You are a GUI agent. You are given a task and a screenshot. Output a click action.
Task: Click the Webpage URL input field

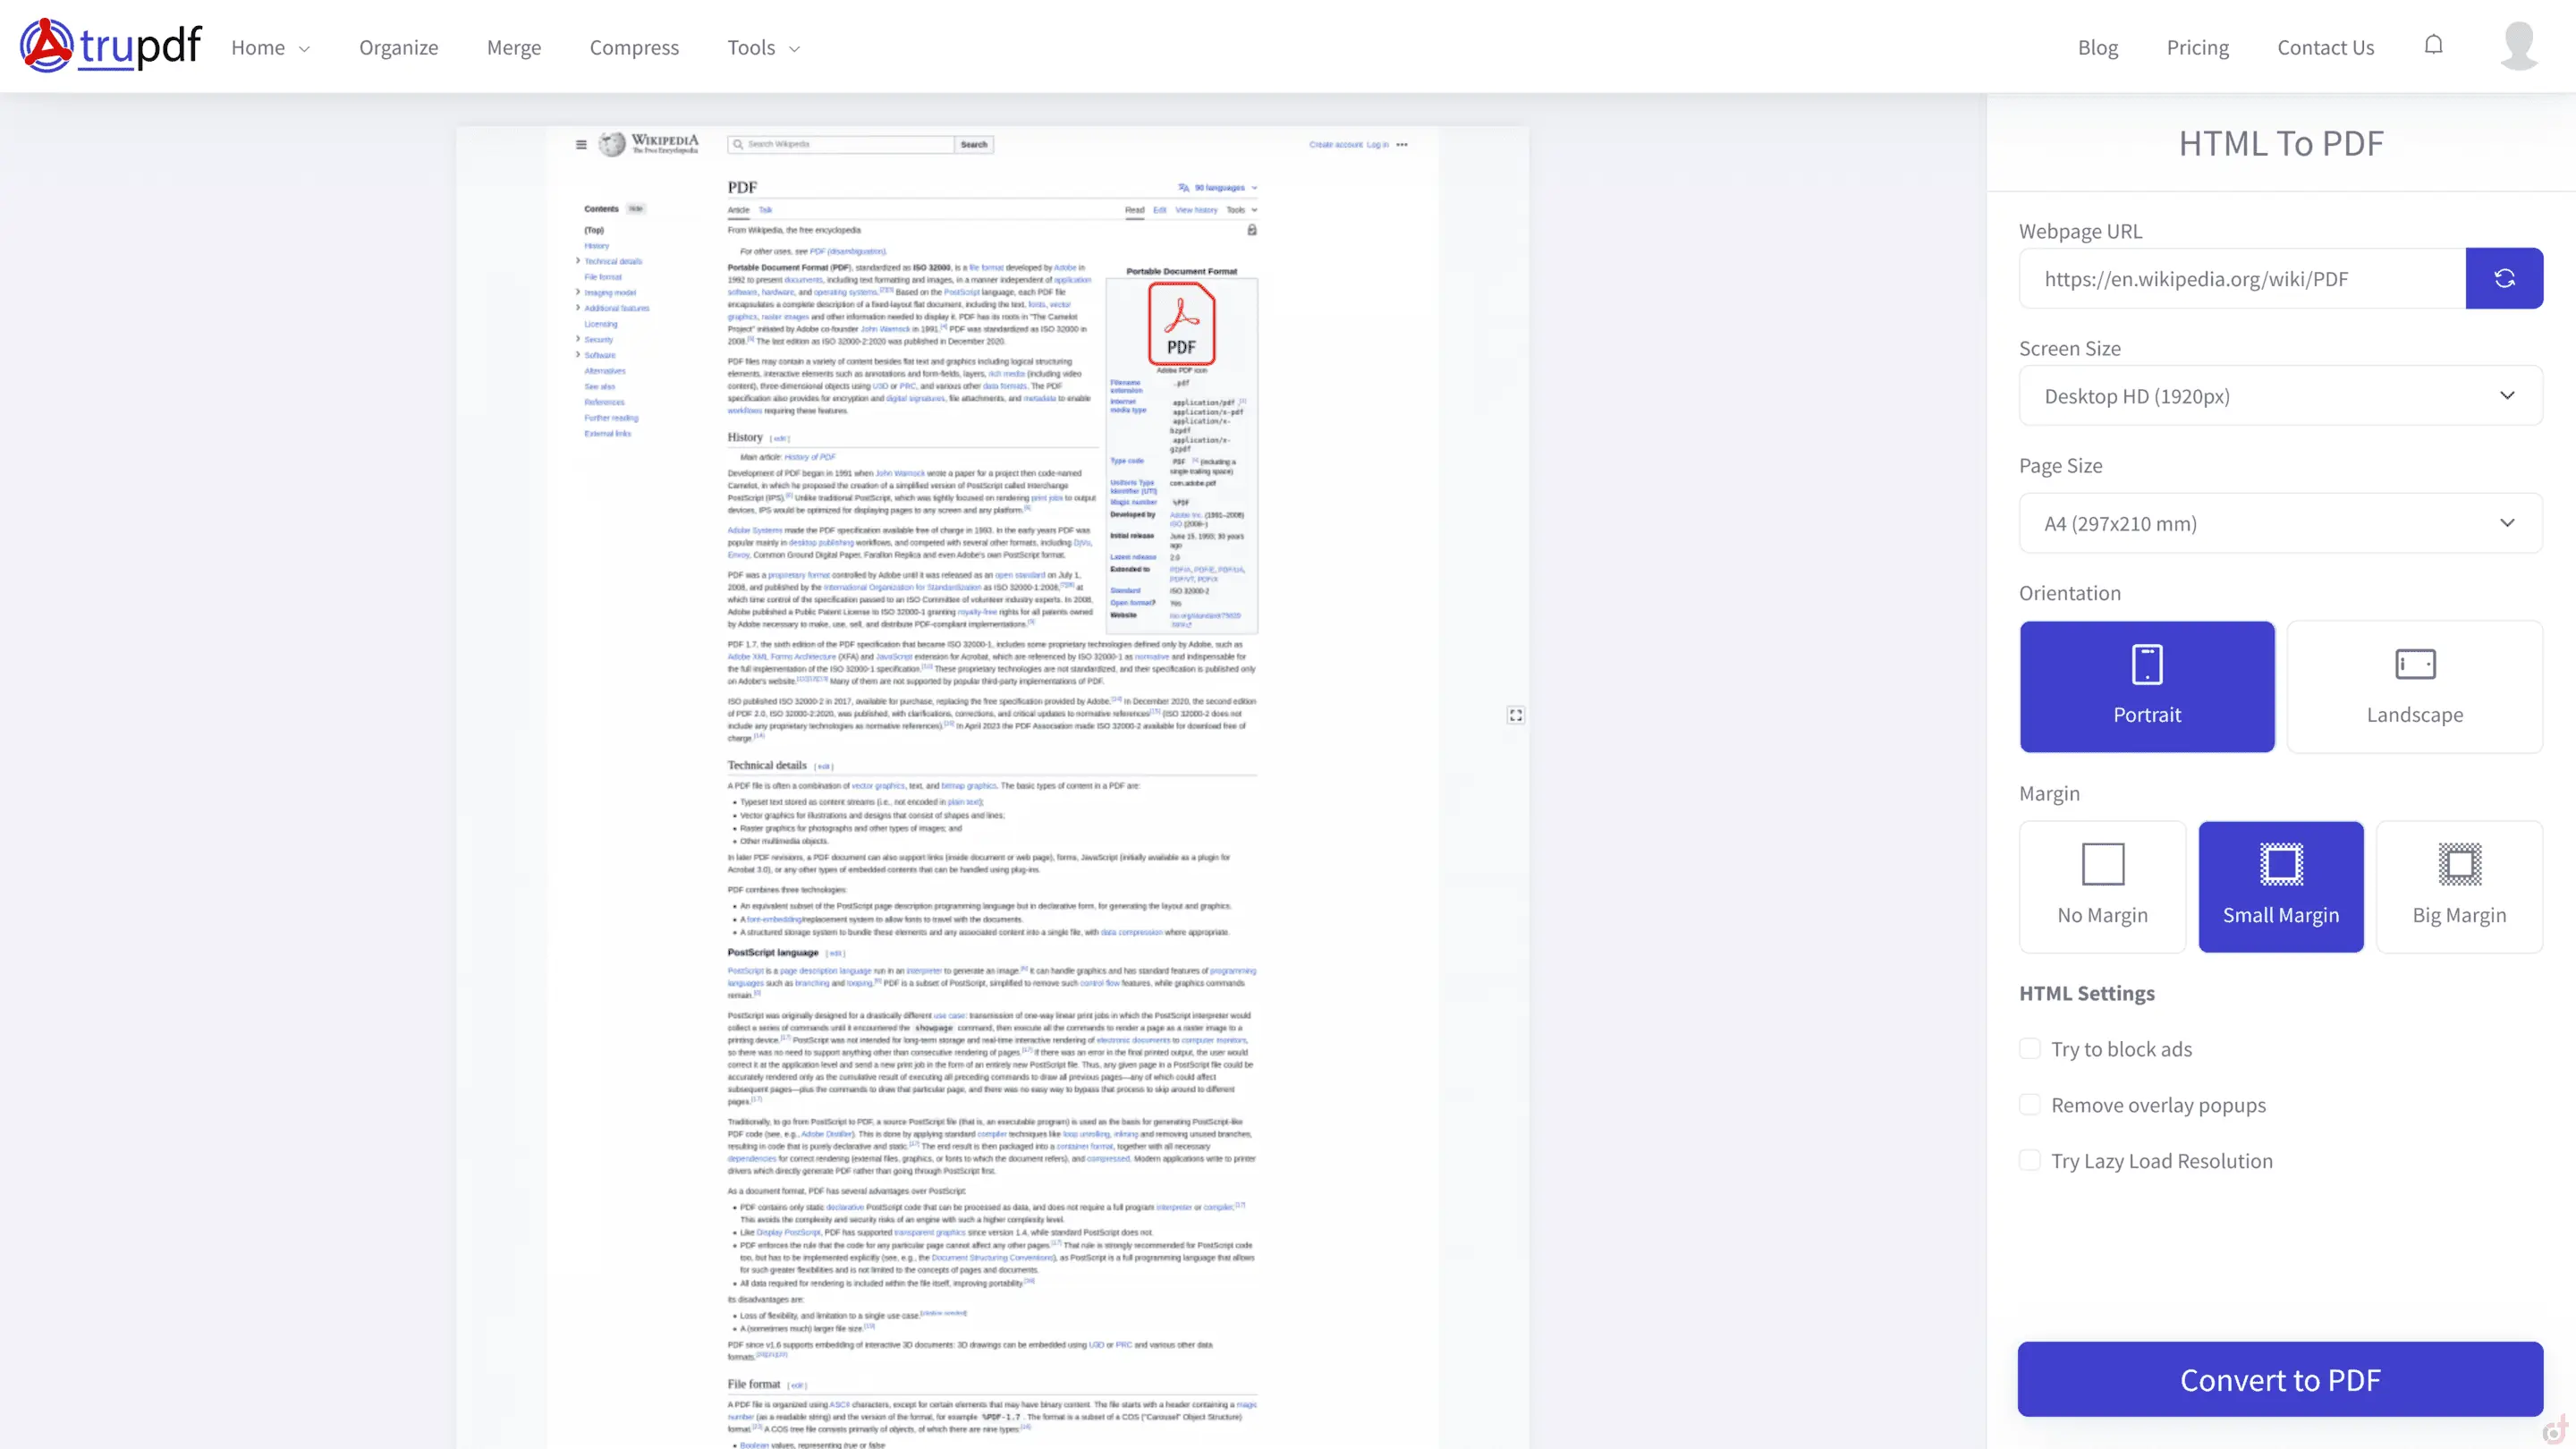pyautogui.click(x=2240, y=279)
